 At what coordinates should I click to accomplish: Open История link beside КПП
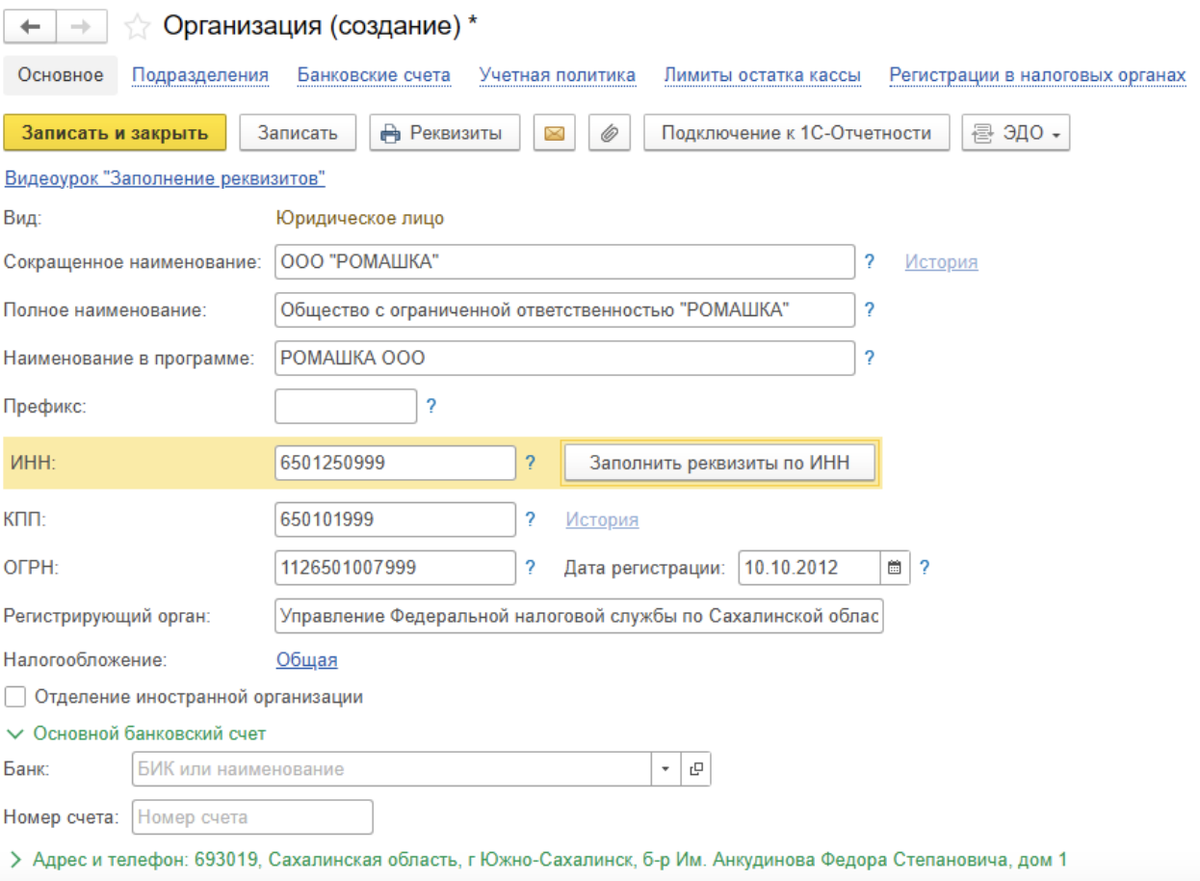(602, 520)
